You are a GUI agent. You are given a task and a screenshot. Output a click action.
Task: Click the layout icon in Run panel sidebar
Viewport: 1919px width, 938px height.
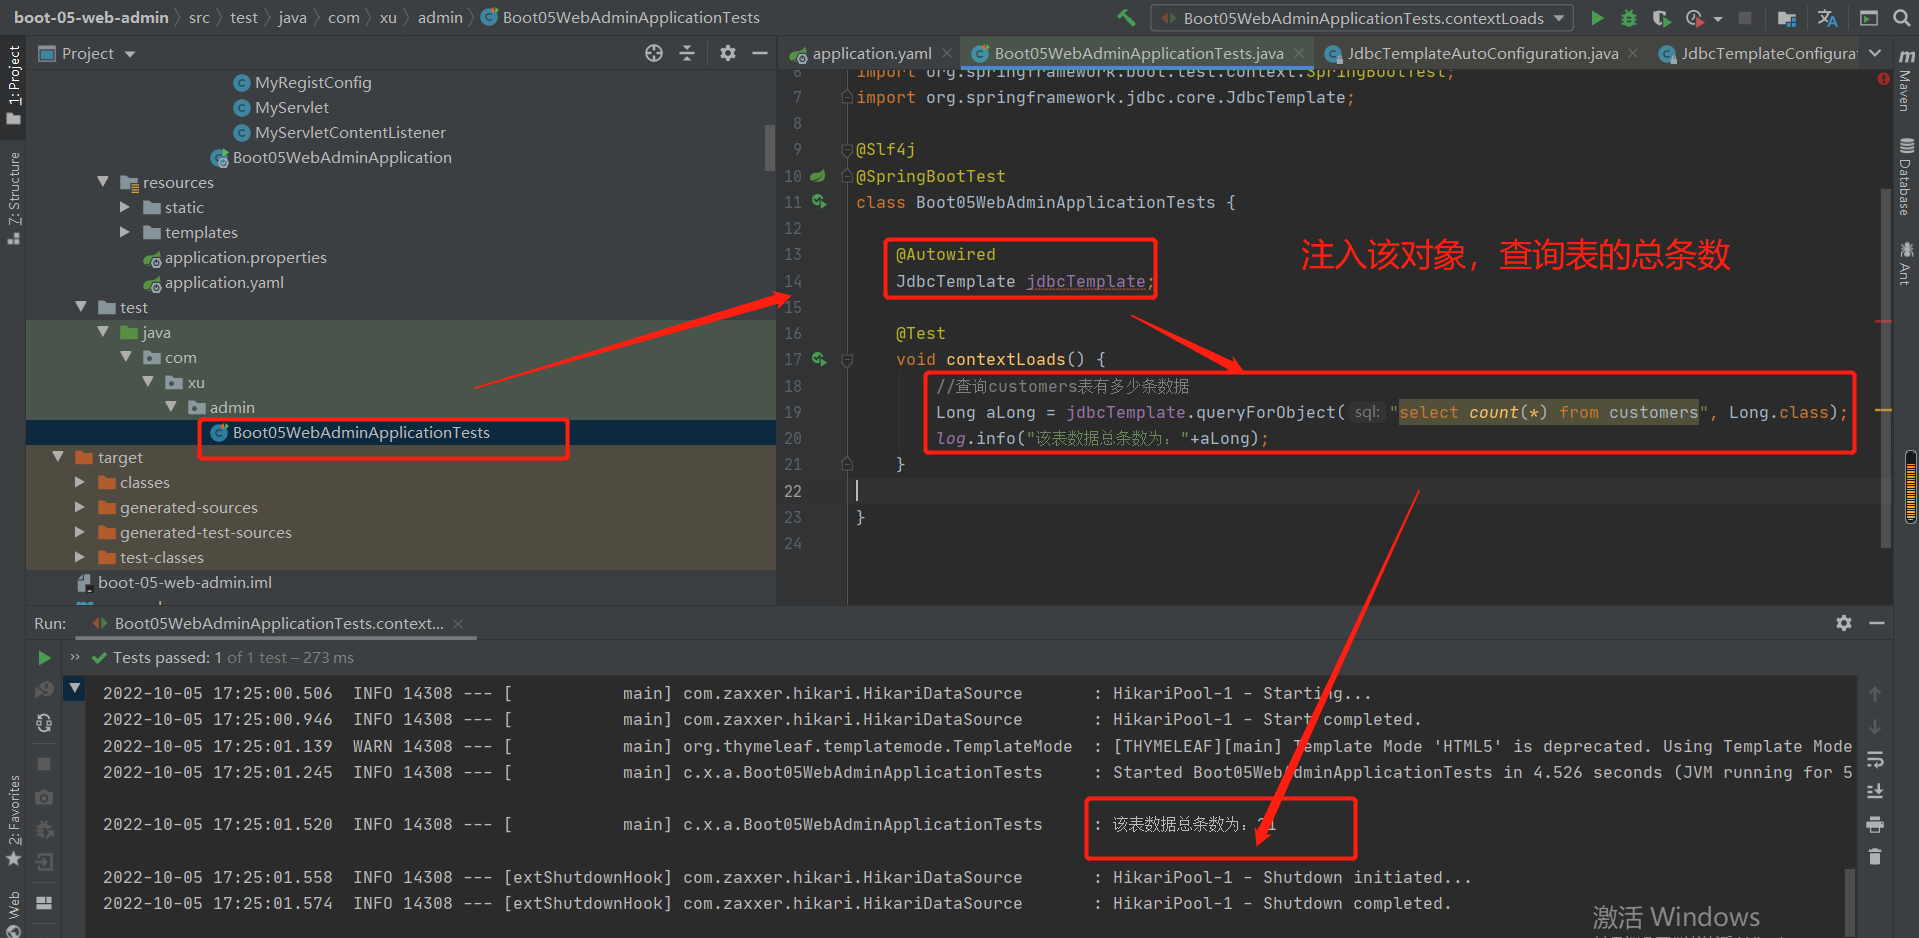[44, 902]
